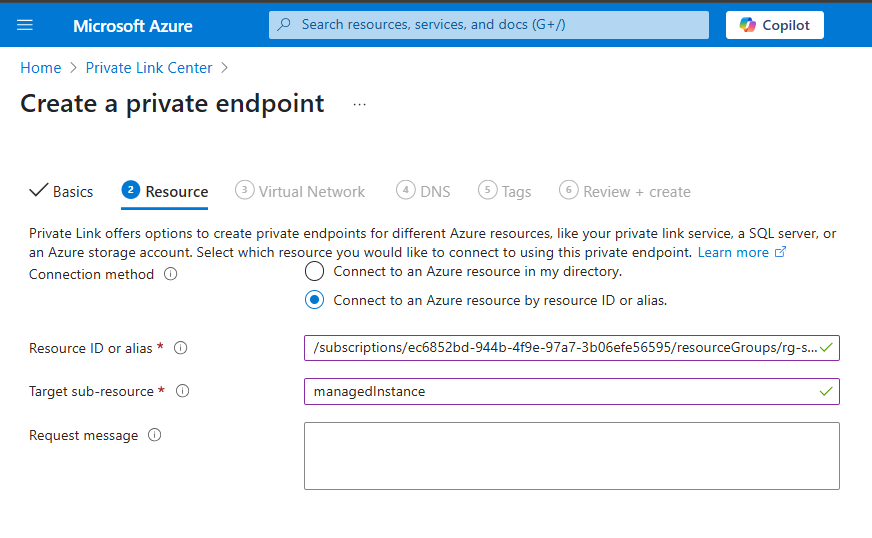Jump to Review + create tab
Viewport: 872px width, 538px height.
[625, 191]
